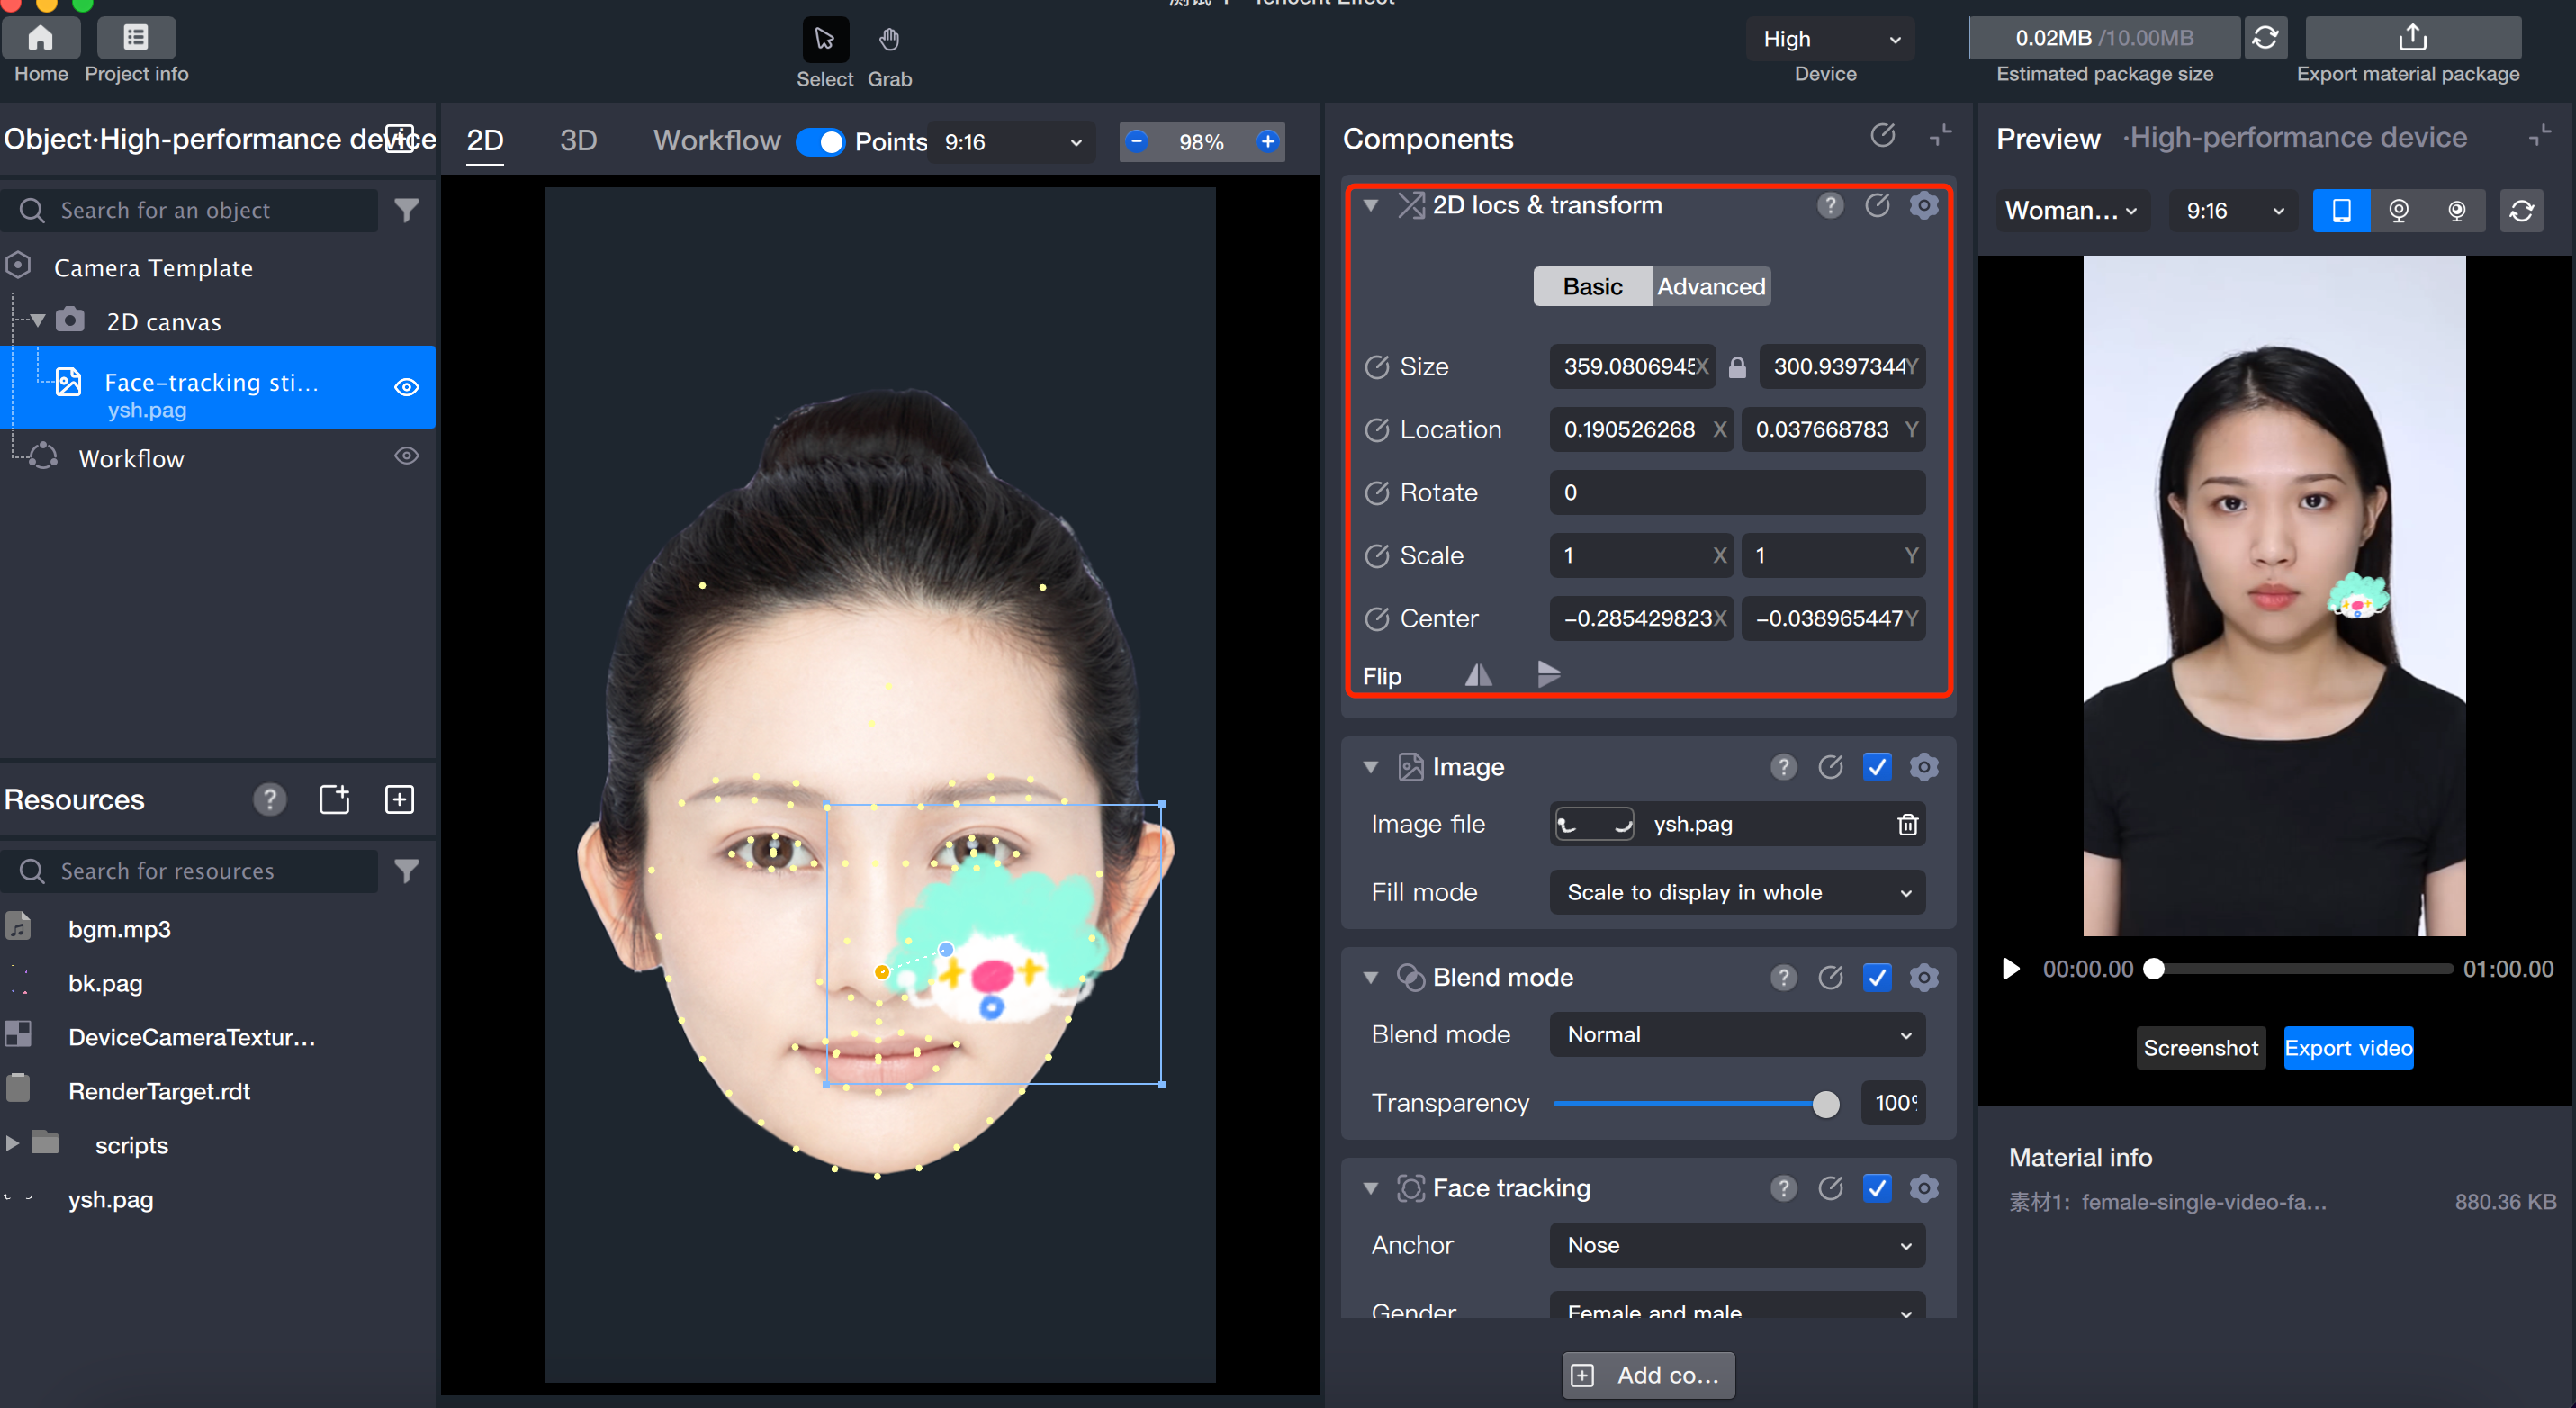Click the Export material package icon
This screenshot has height=1408, width=2576.
point(2411,38)
